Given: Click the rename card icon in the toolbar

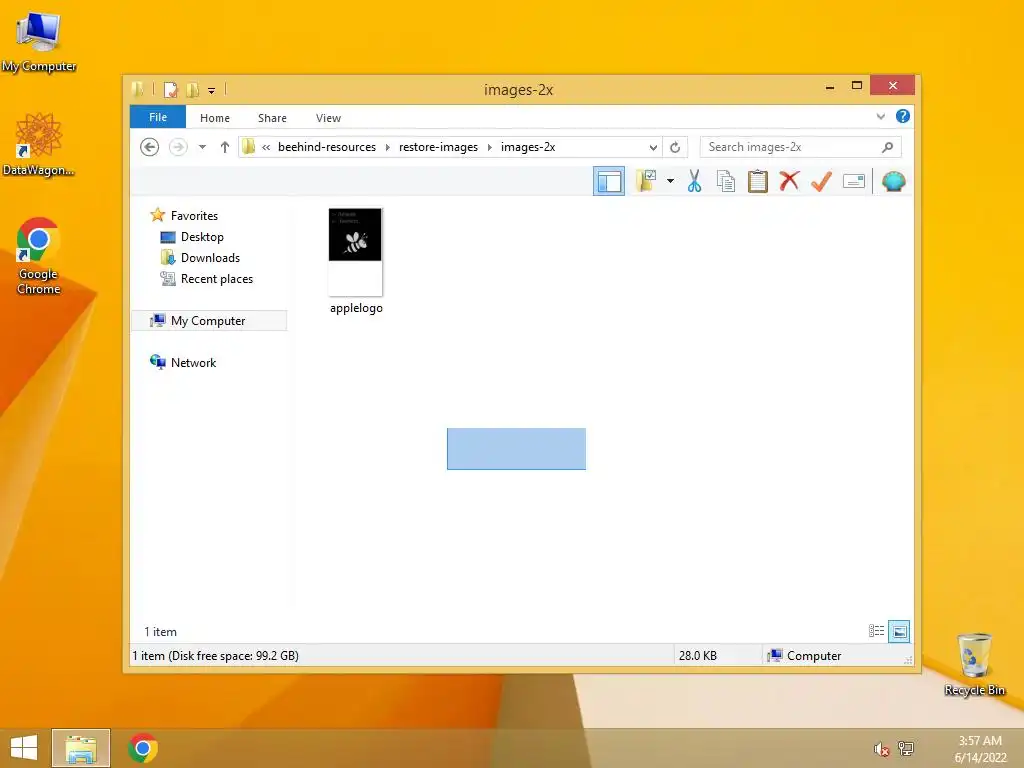Looking at the screenshot, I should pyautogui.click(x=854, y=181).
